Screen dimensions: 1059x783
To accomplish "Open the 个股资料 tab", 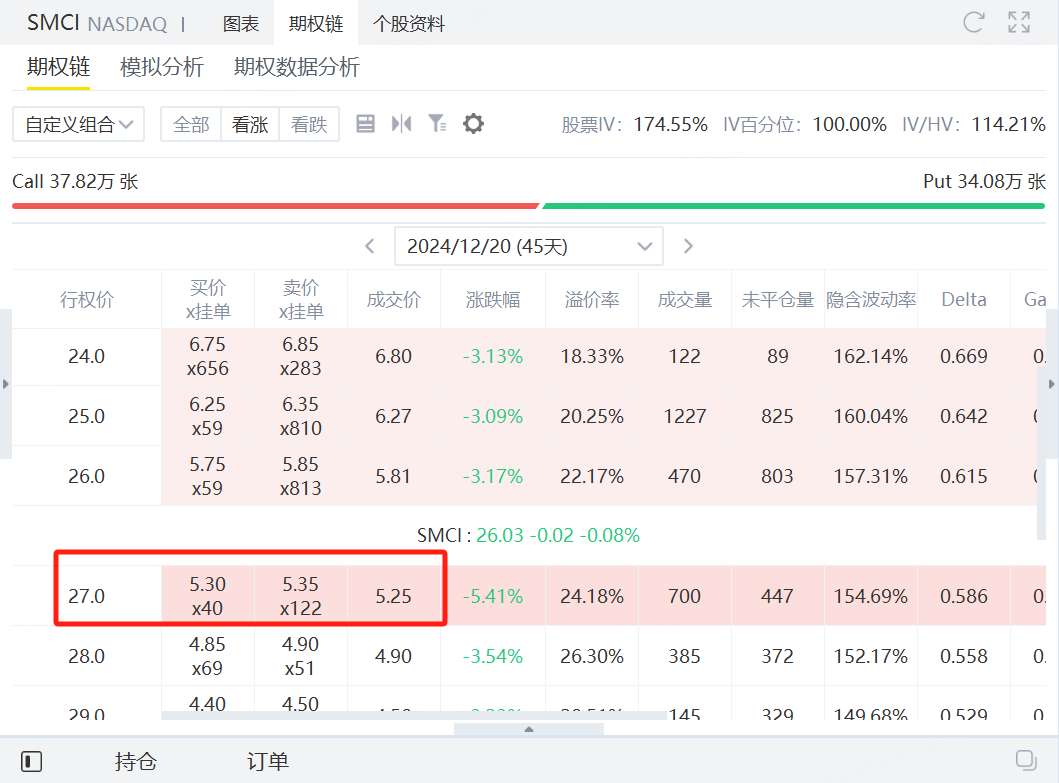I will click(409, 24).
